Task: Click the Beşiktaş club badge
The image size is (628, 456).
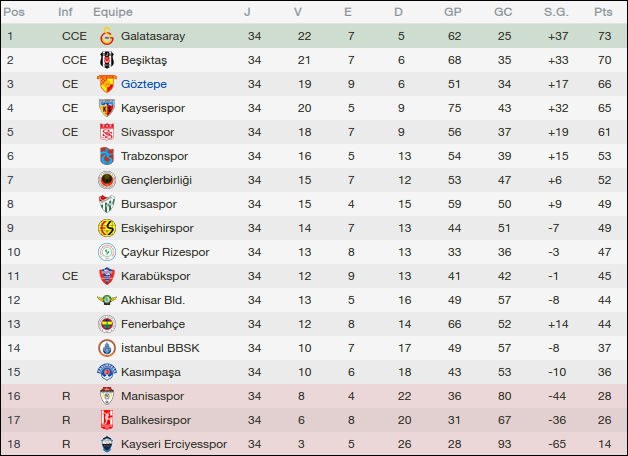Action: (x=106, y=60)
